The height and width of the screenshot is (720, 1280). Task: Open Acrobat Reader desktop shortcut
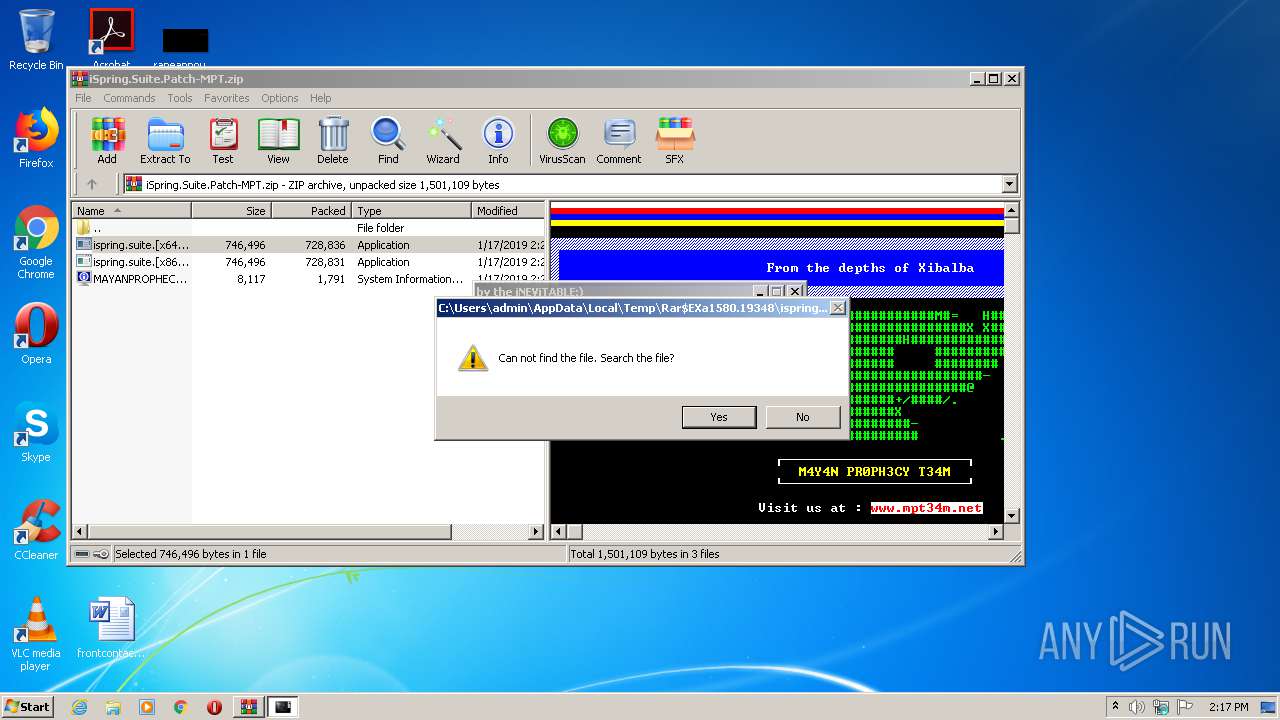[x=111, y=38]
